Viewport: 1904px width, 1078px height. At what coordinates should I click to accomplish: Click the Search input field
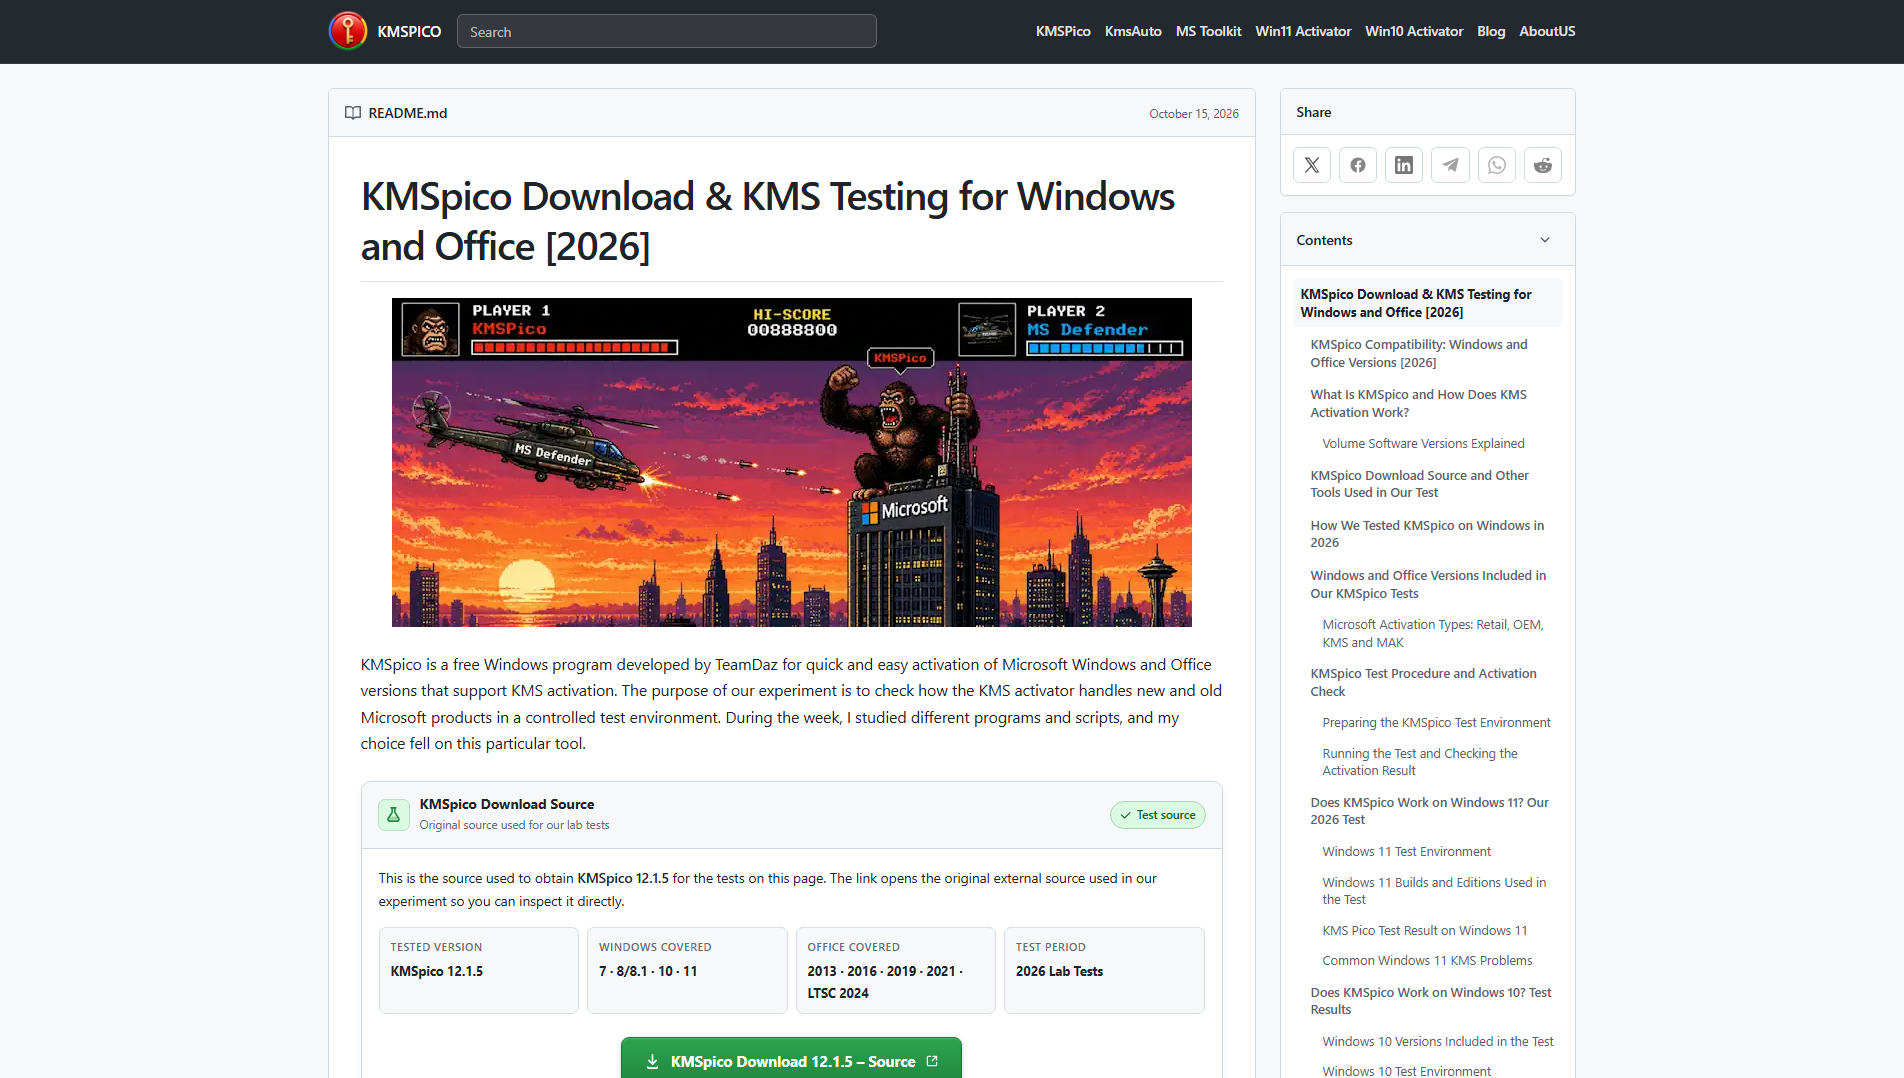tap(667, 31)
